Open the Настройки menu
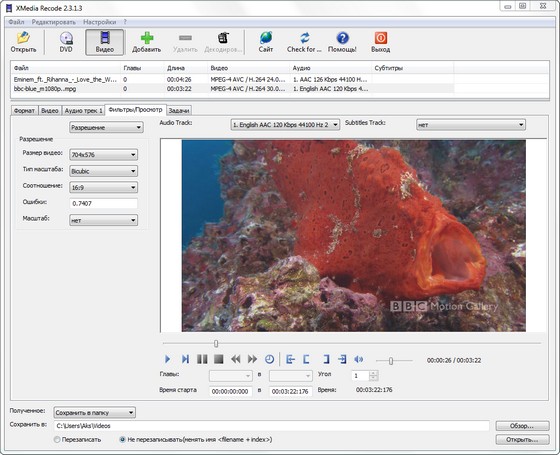The width and height of the screenshot is (560, 455). click(100, 22)
